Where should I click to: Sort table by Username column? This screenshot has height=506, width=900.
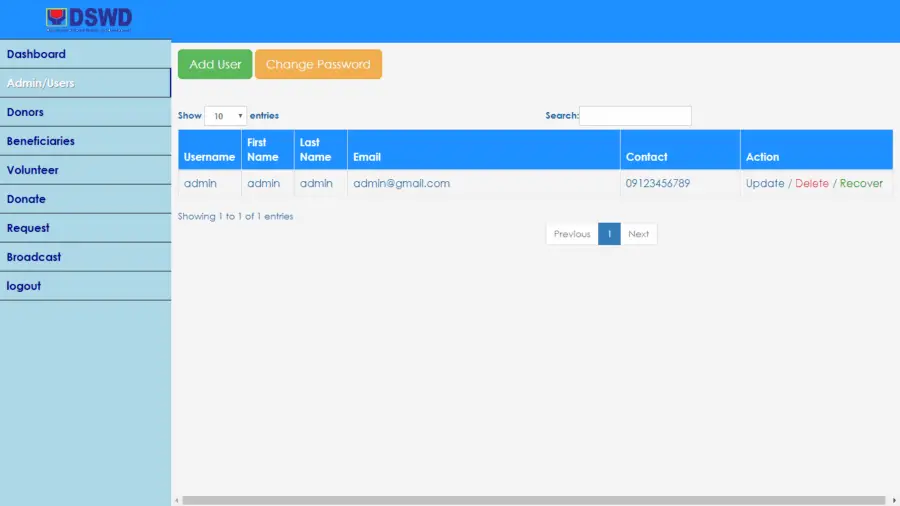click(210, 150)
